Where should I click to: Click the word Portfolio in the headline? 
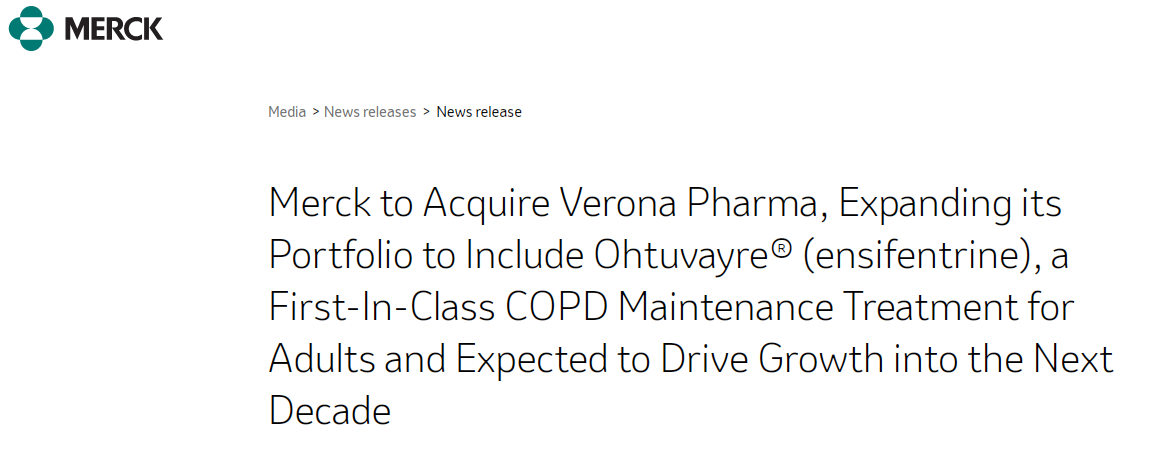(340, 256)
